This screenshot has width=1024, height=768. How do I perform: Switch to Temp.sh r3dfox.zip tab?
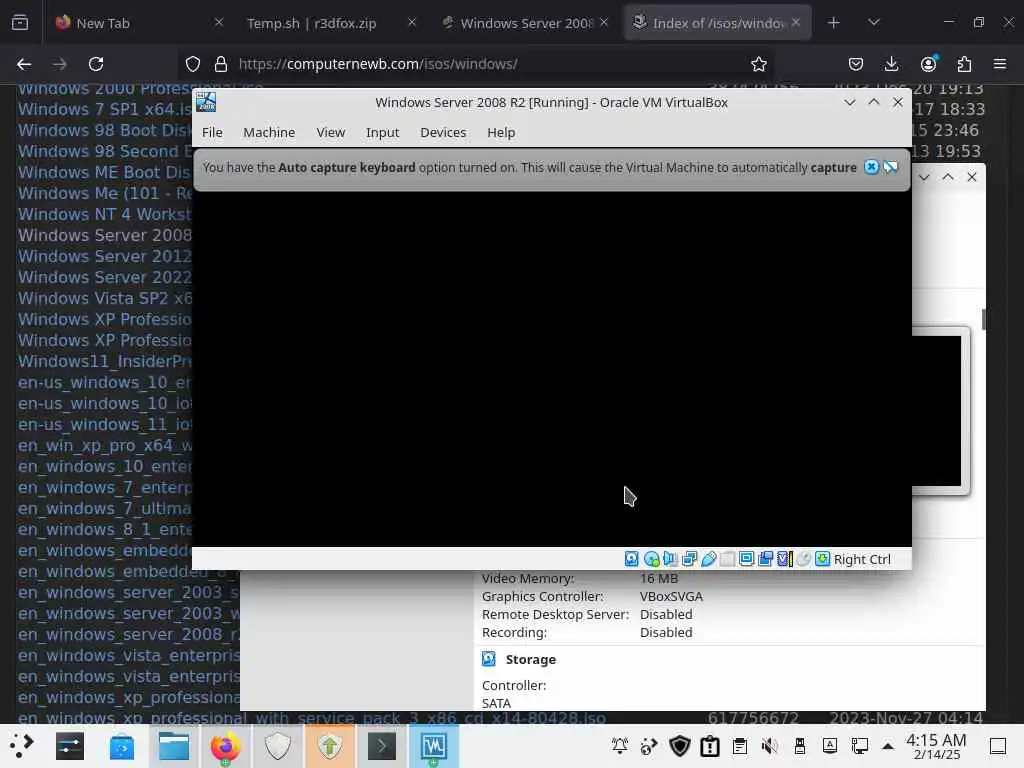click(x=329, y=23)
